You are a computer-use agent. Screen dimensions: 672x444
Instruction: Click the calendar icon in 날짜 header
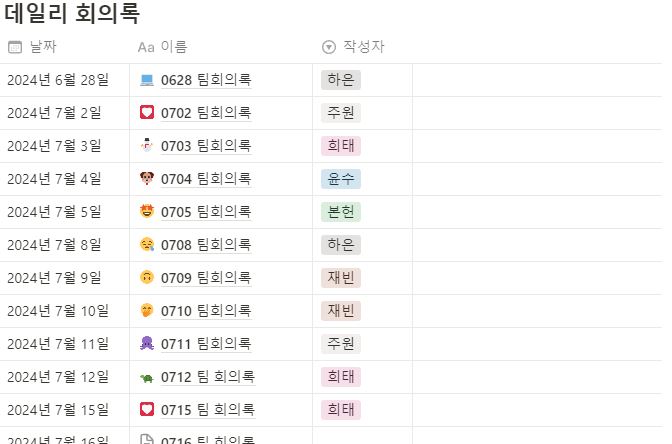tap(15, 47)
